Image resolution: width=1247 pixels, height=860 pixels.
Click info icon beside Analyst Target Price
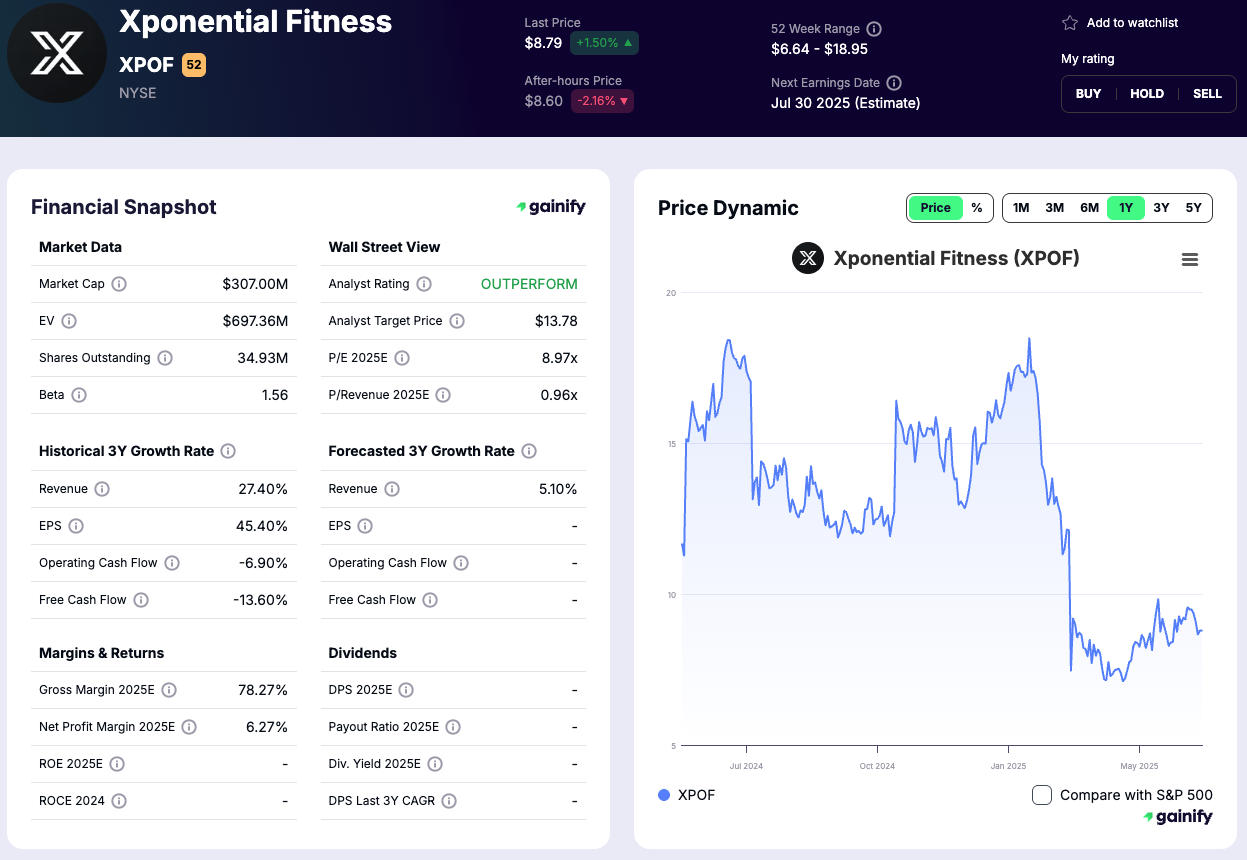coord(457,321)
